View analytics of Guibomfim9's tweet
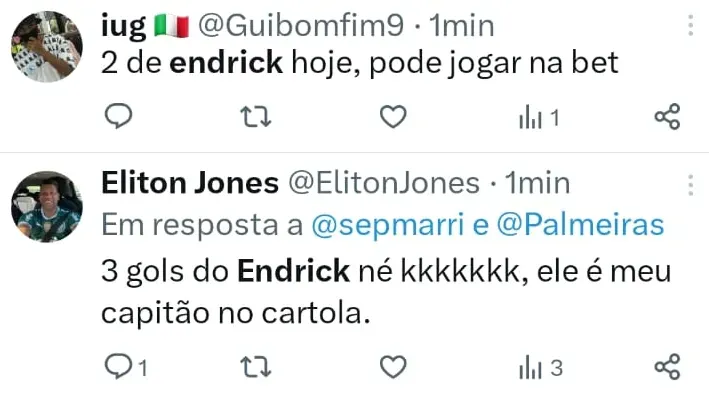The image size is (709, 401). (539, 118)
